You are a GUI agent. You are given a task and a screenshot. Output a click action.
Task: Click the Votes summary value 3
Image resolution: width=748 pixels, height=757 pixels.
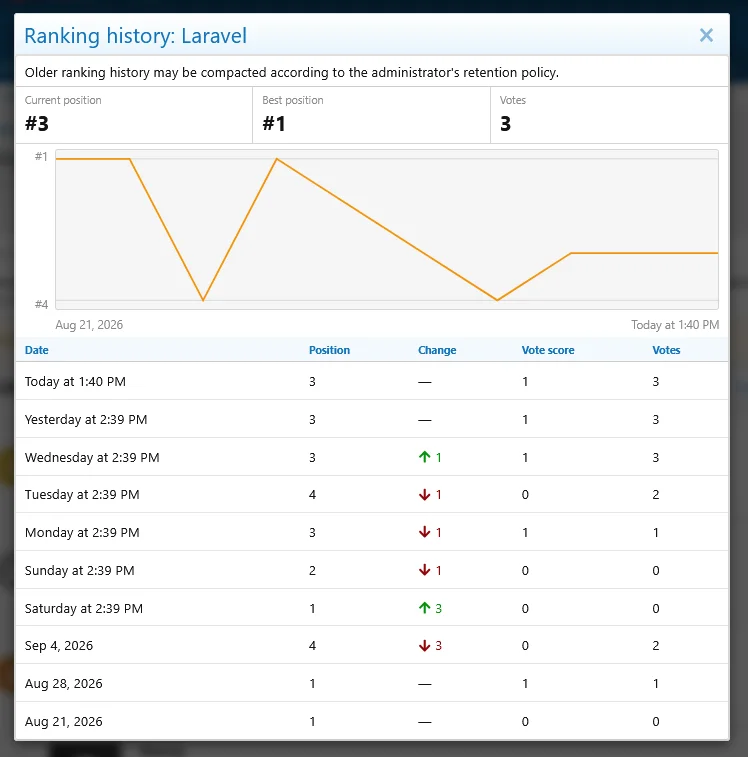click(x=506, y=124)
